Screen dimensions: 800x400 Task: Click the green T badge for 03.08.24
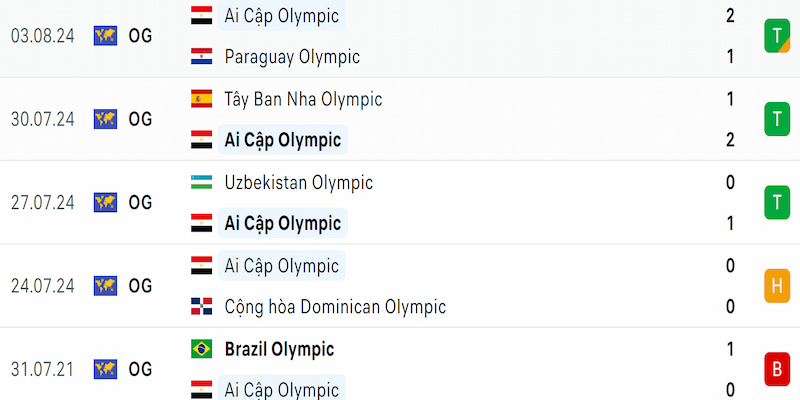coord(777,36)
